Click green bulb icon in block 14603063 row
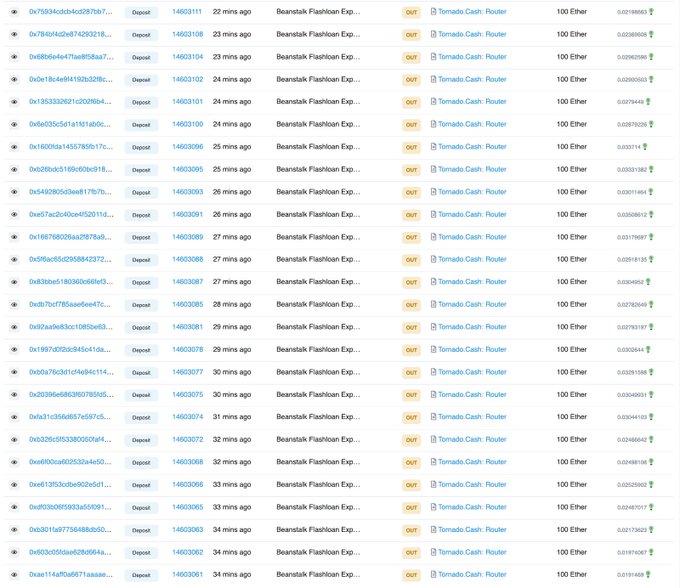 pos(651,529)
